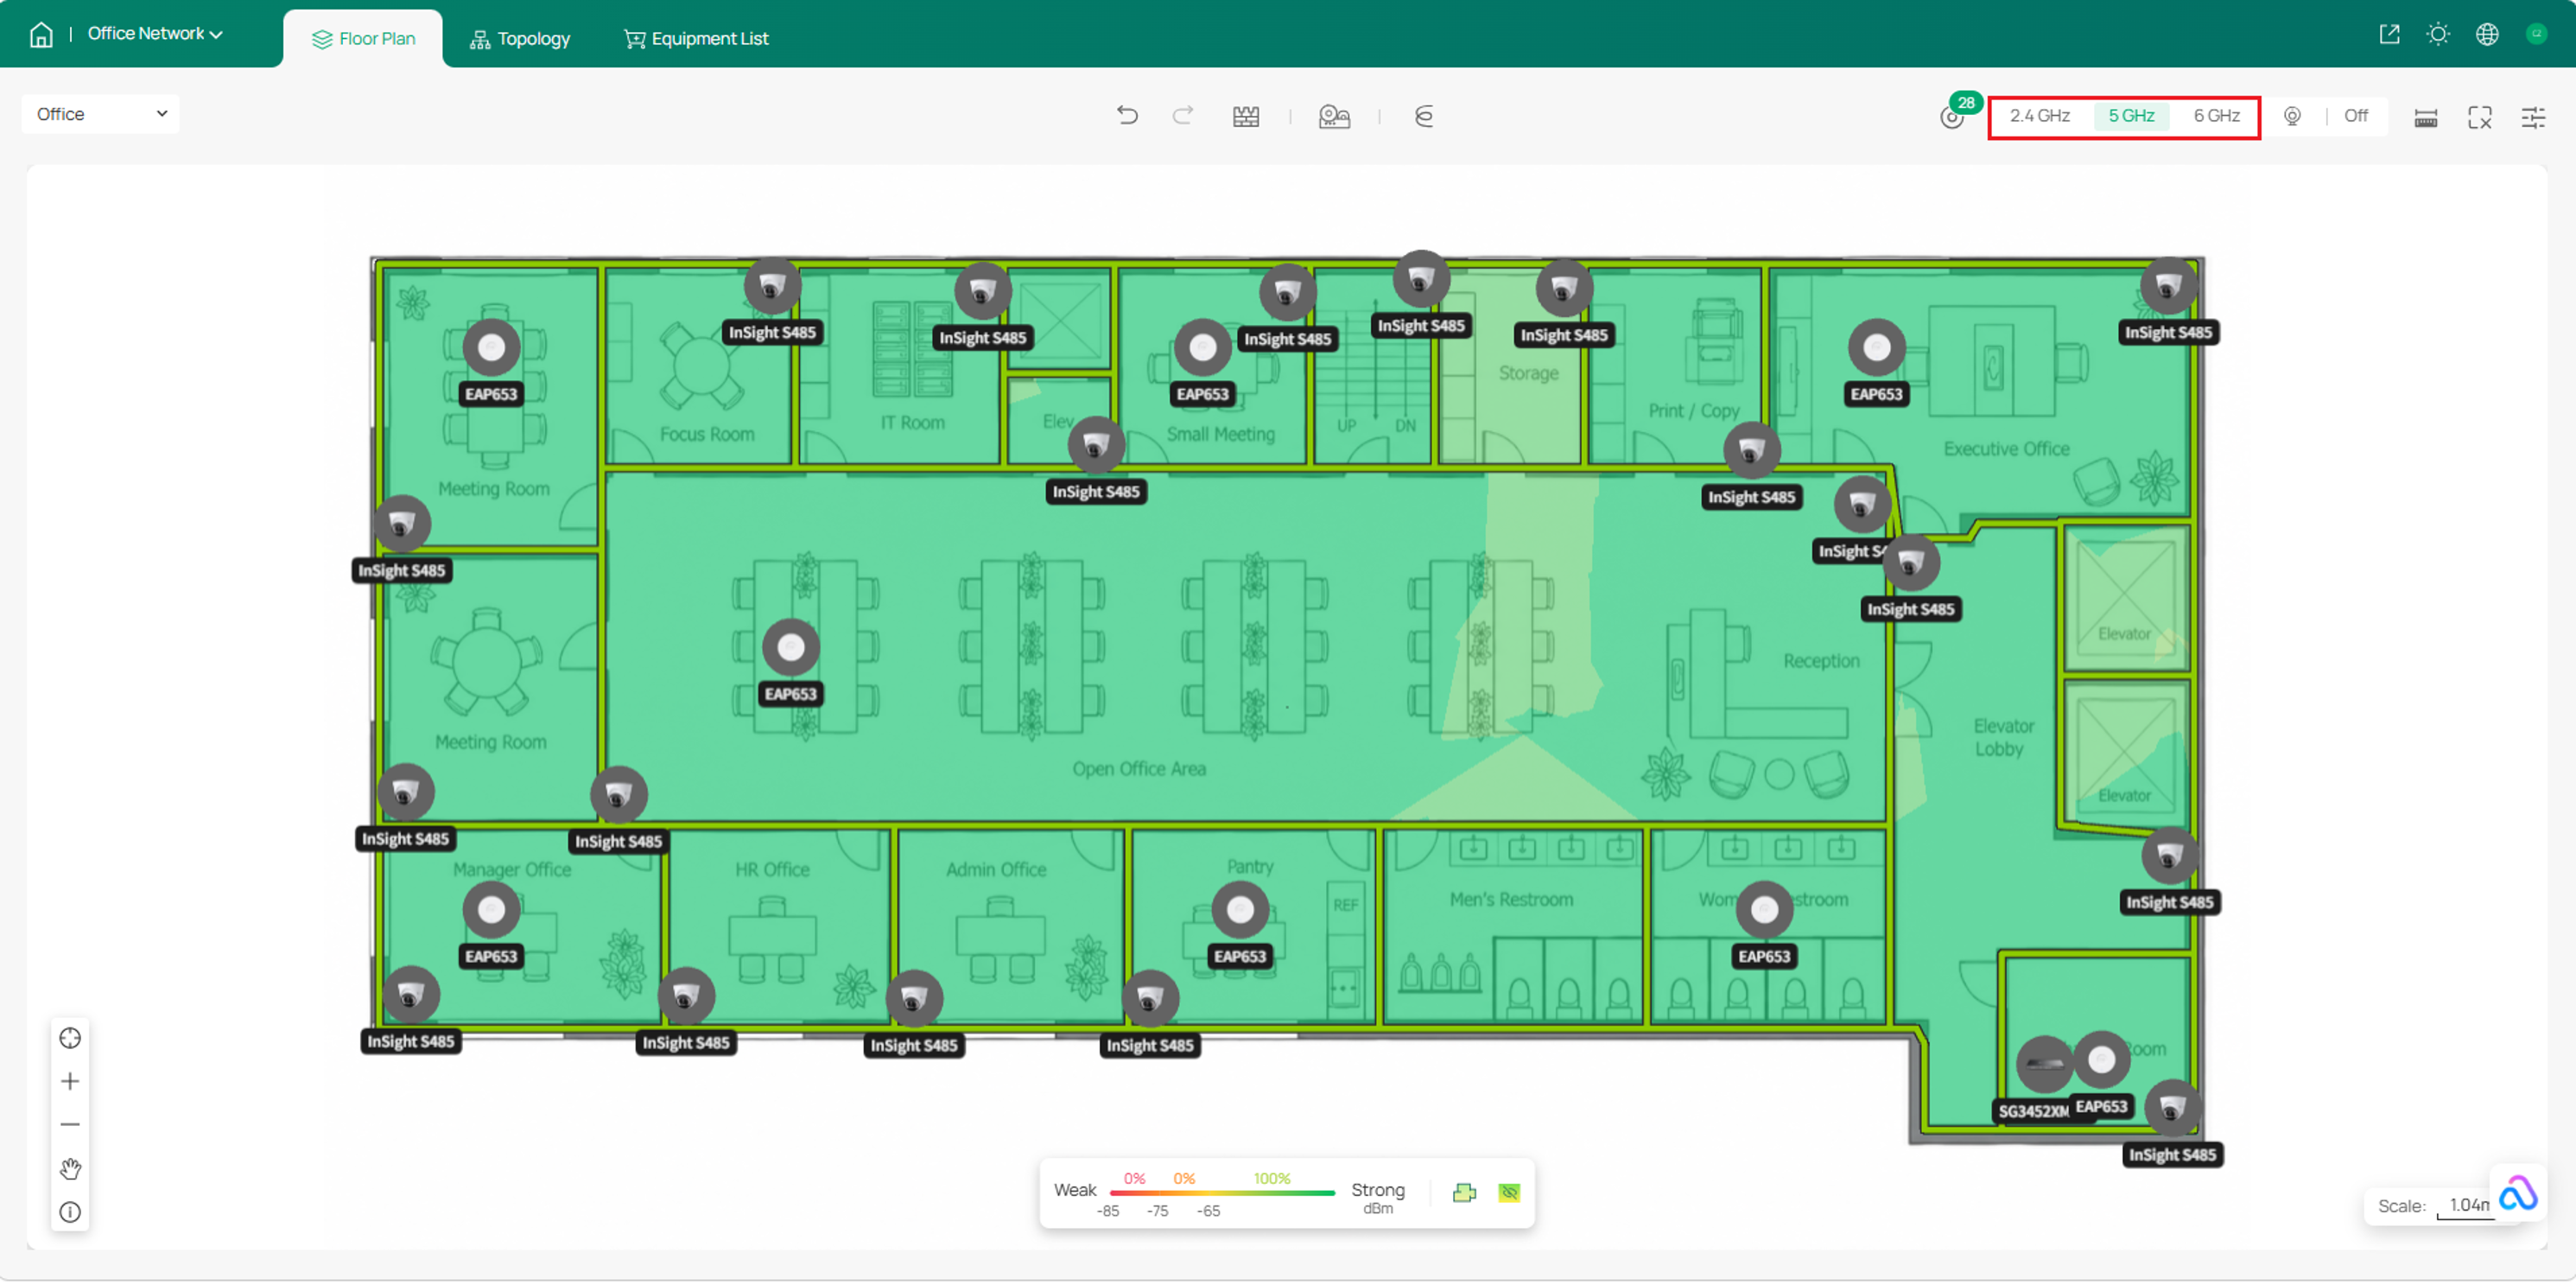Toggle the Off option in toolbar

2355,115
